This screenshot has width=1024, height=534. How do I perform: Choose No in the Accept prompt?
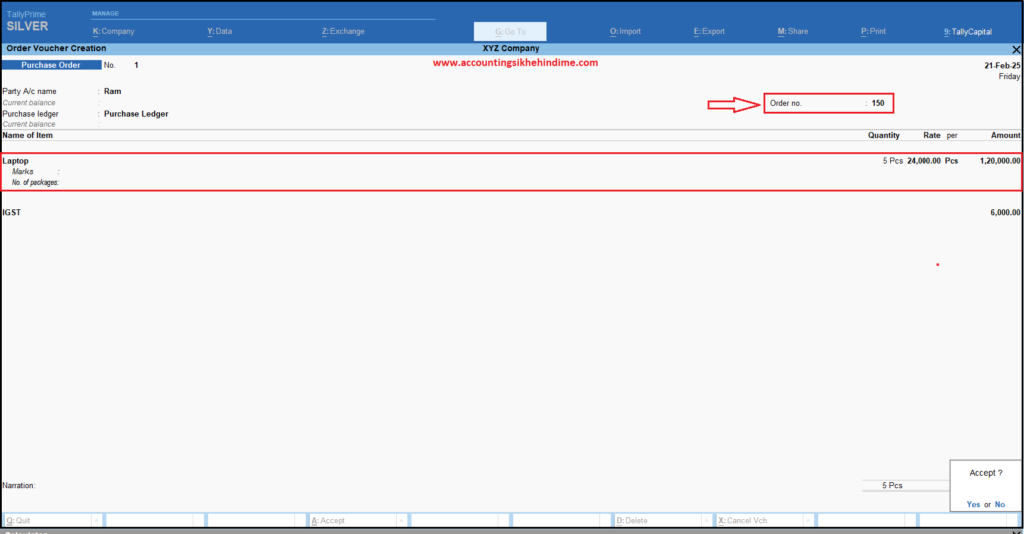pos(999,504)
